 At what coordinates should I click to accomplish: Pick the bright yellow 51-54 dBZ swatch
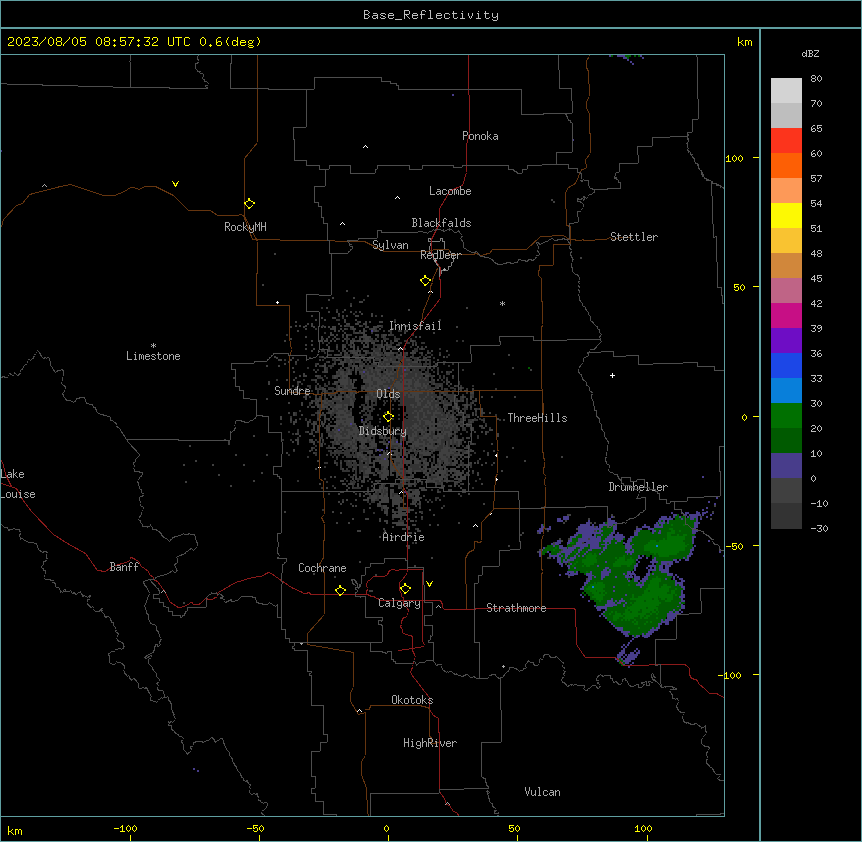pos(786,215)
